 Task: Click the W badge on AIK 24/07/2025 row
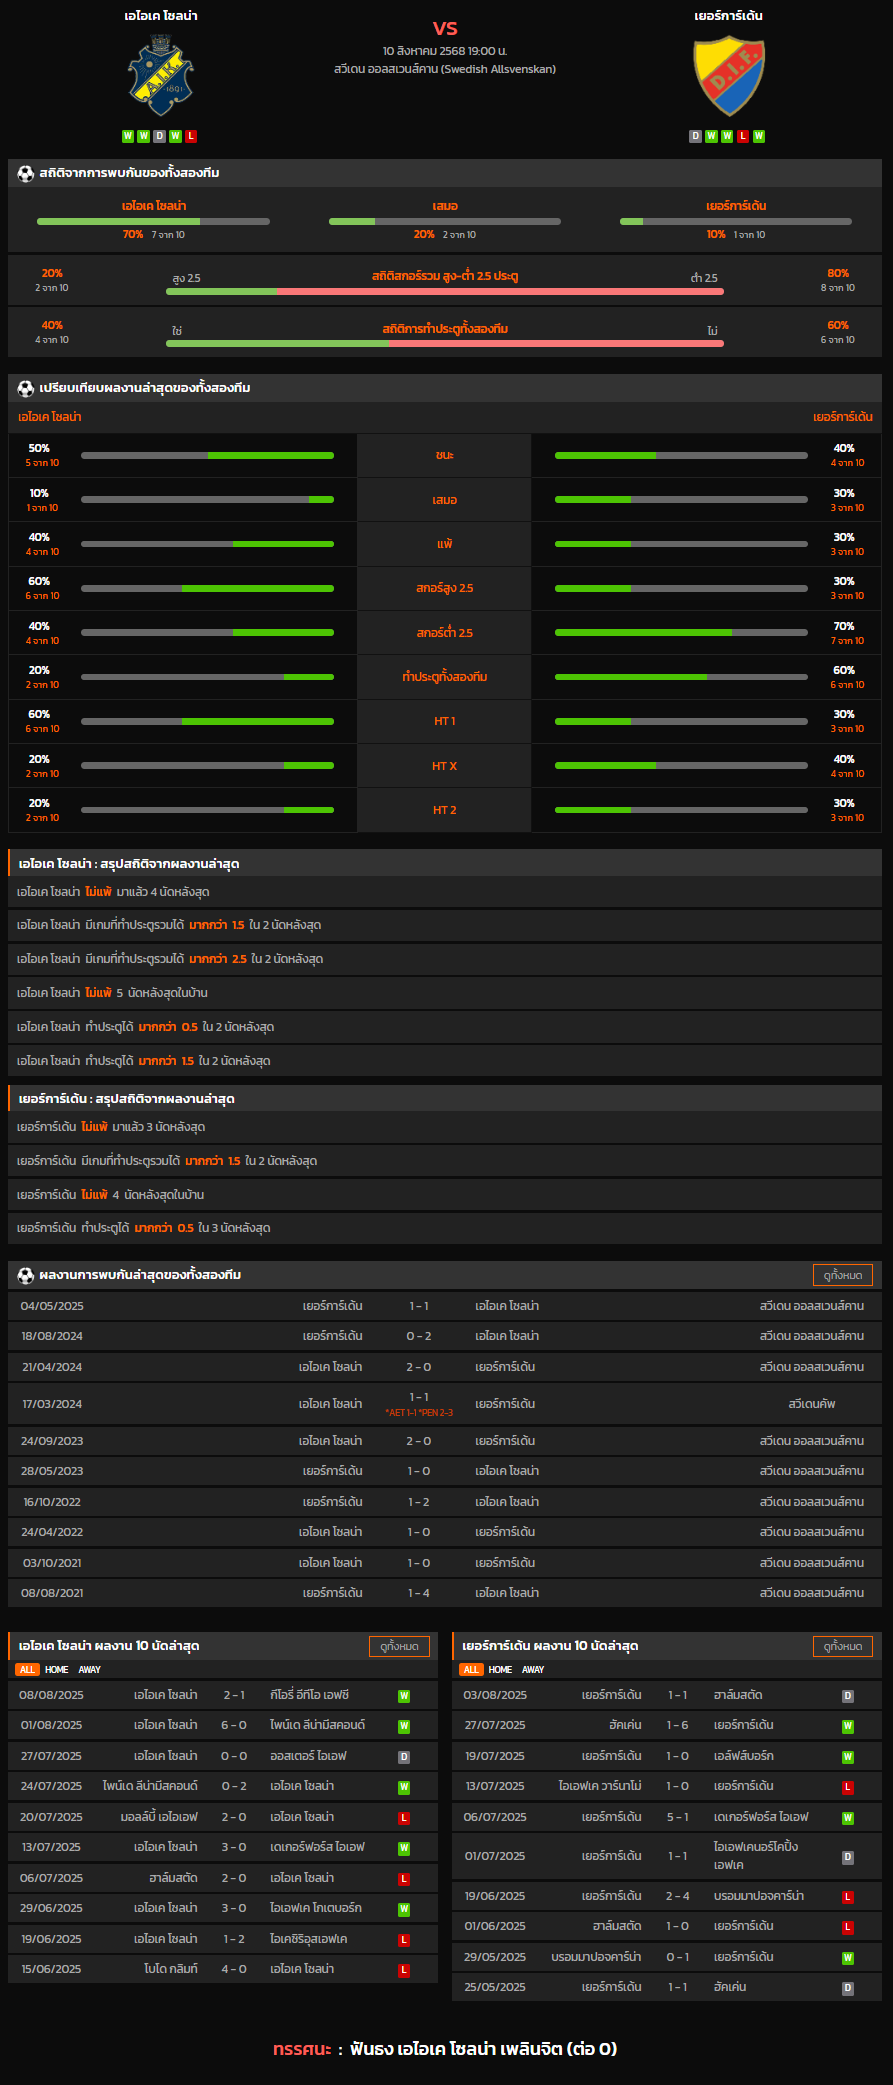(404, 1787)
